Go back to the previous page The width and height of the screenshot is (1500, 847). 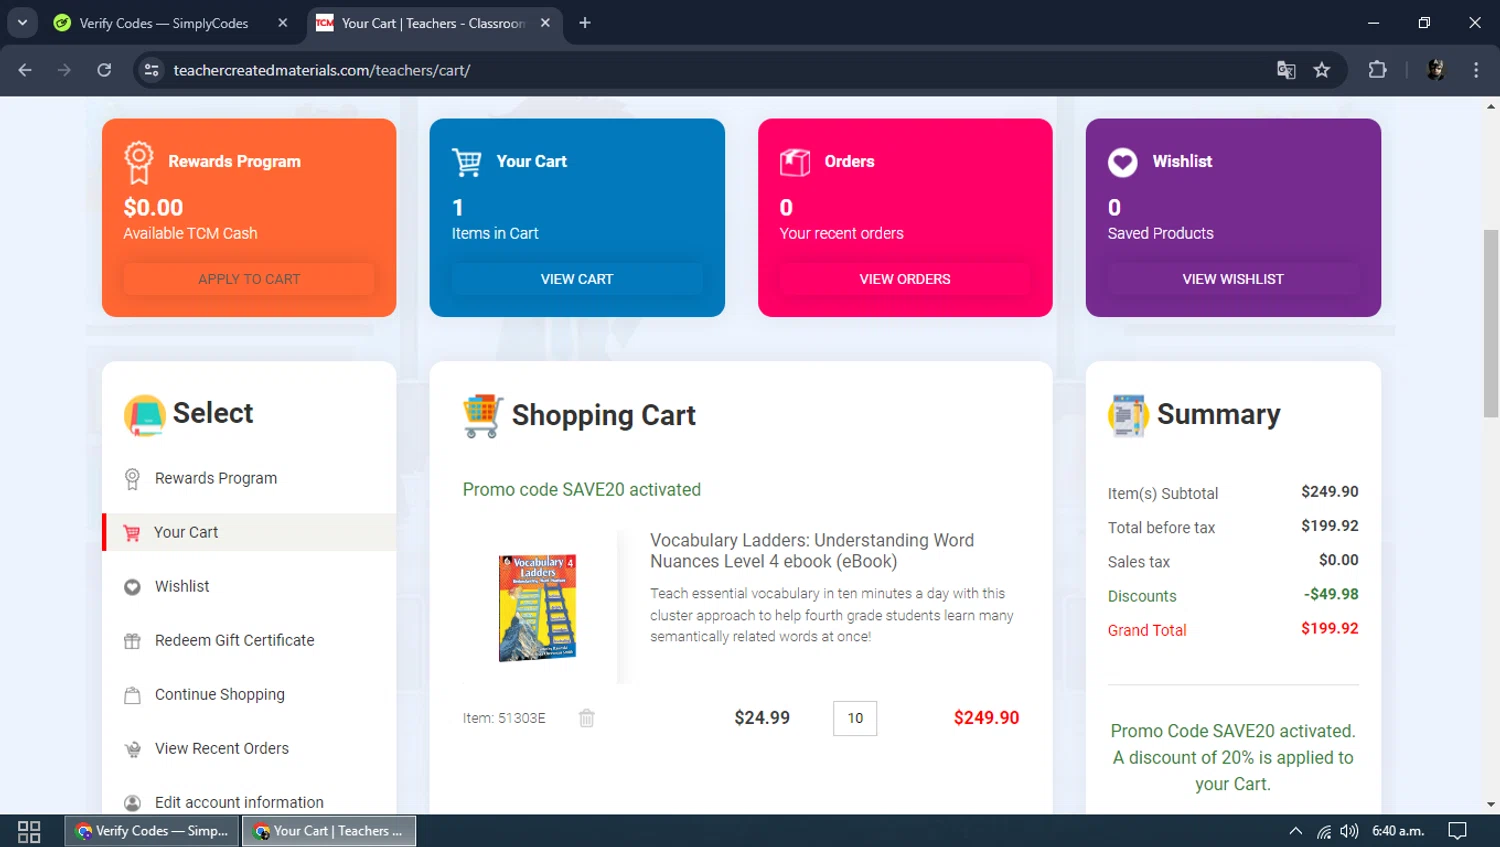25,70
